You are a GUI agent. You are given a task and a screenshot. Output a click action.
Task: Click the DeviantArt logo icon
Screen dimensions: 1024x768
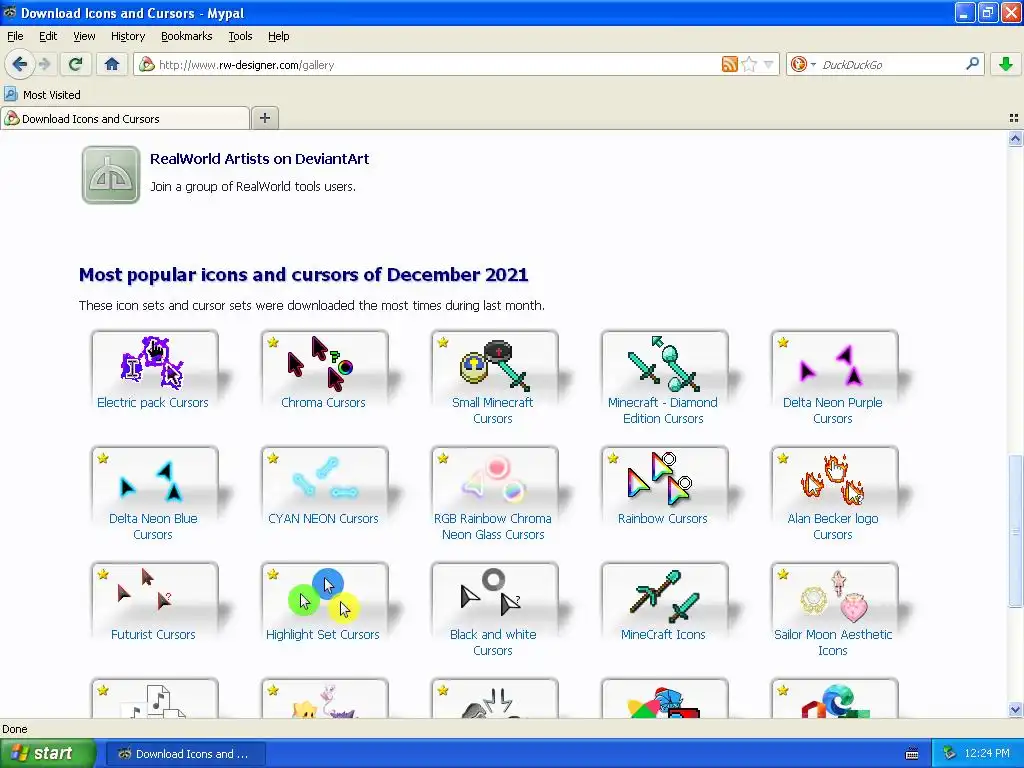[x=111, y=175]
